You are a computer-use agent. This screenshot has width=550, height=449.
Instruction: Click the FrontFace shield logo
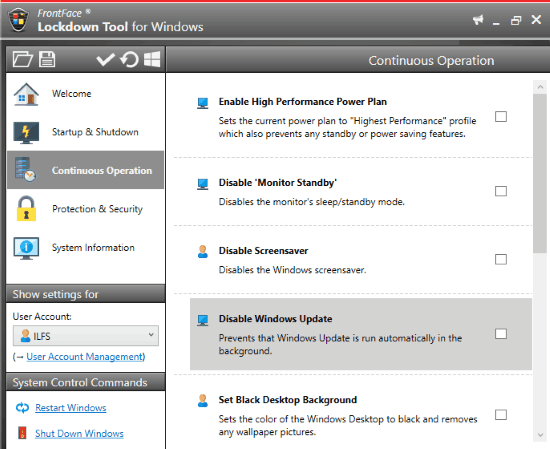click(18, 20)
